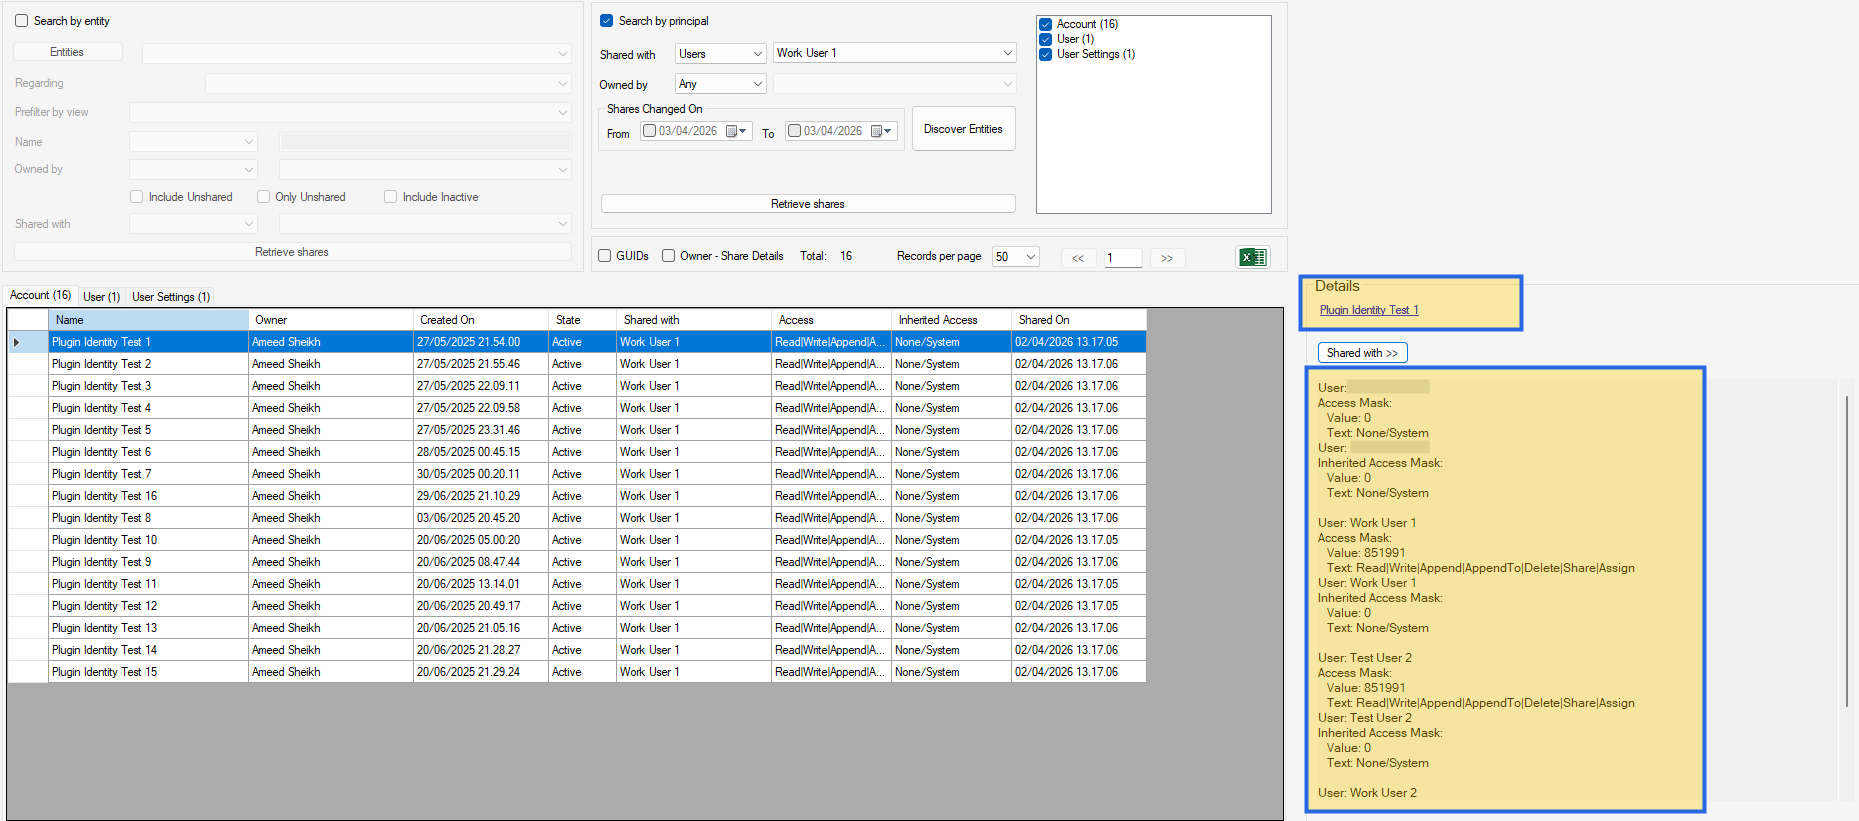1859x821 pixels.
Task: Enable Include Unshared checkbox
Action: point(137,197)
